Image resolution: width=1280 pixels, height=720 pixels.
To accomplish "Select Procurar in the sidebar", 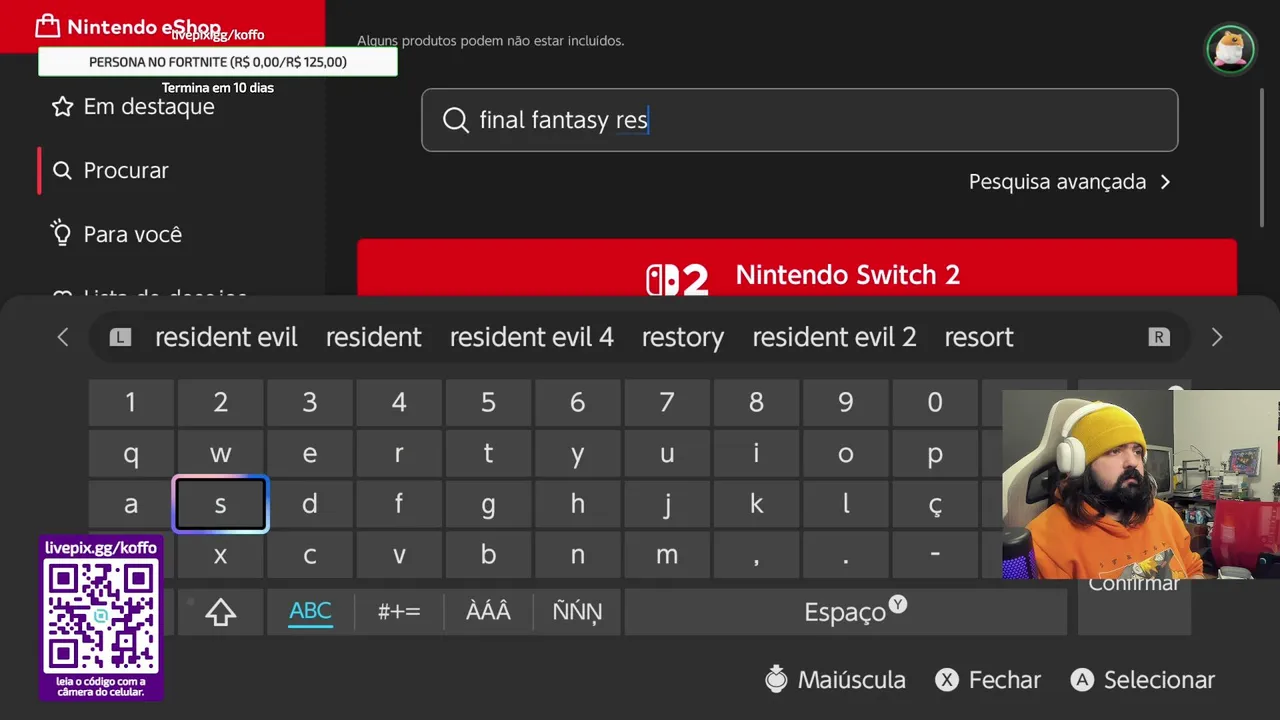I will pos(110,170).
